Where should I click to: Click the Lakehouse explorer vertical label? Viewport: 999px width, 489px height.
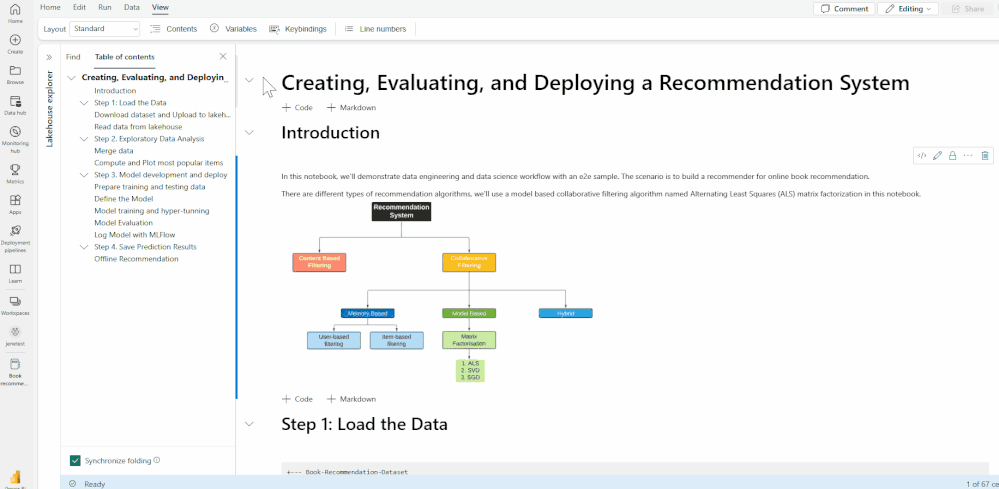tap(50, 109)
